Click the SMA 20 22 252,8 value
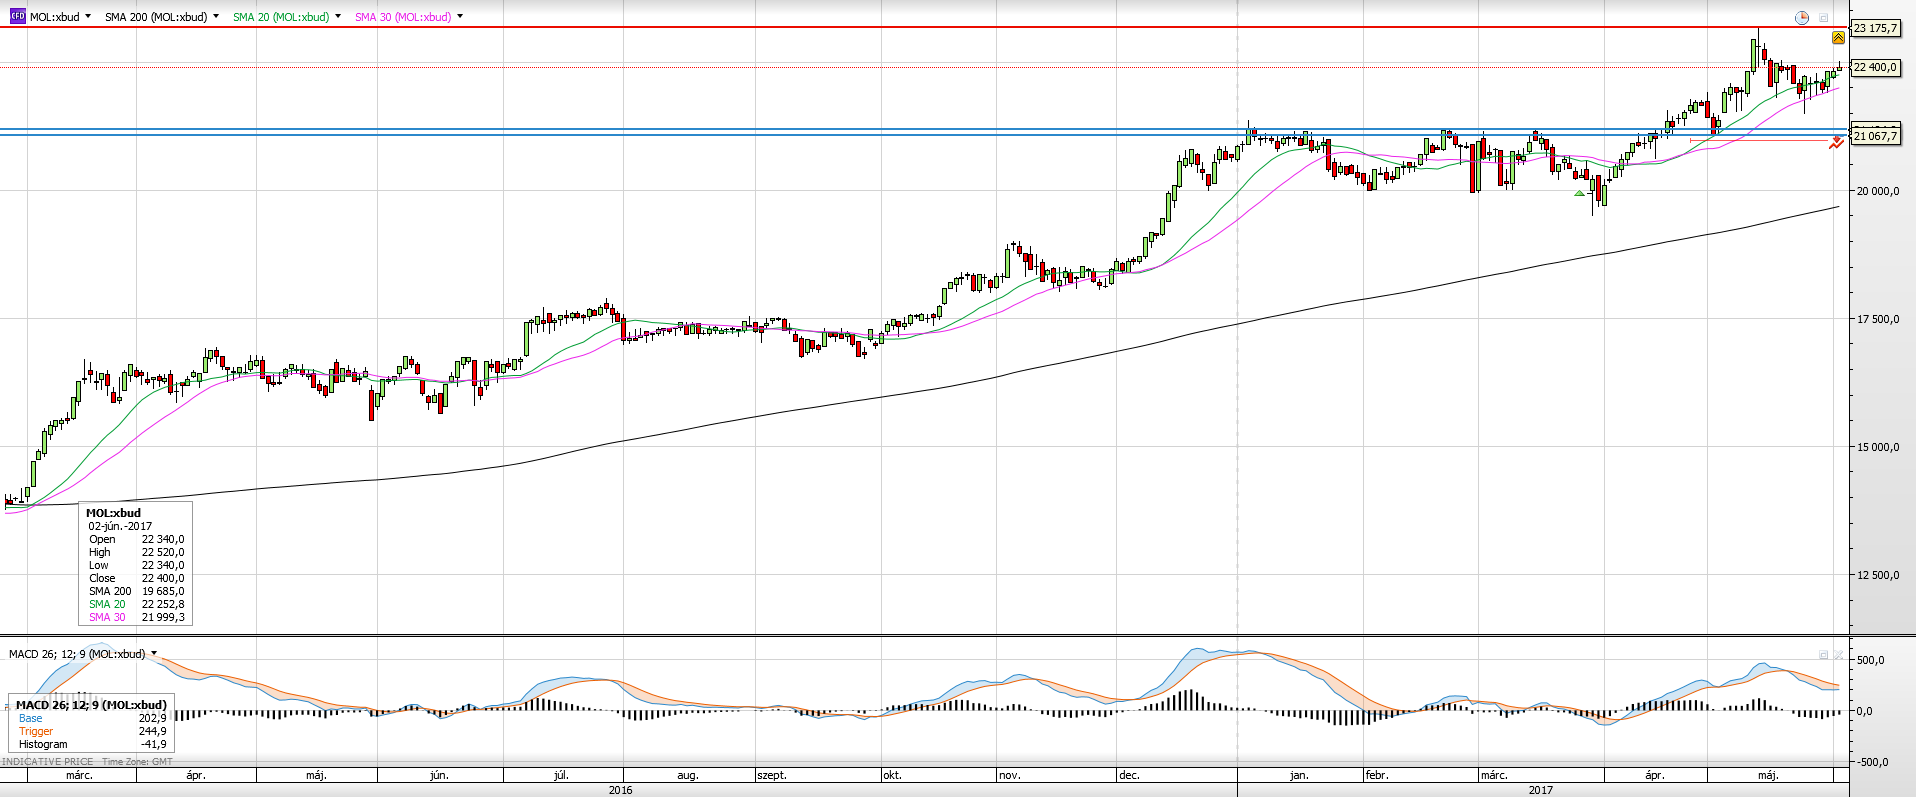The image size is (1916, 797). point(163,604)
